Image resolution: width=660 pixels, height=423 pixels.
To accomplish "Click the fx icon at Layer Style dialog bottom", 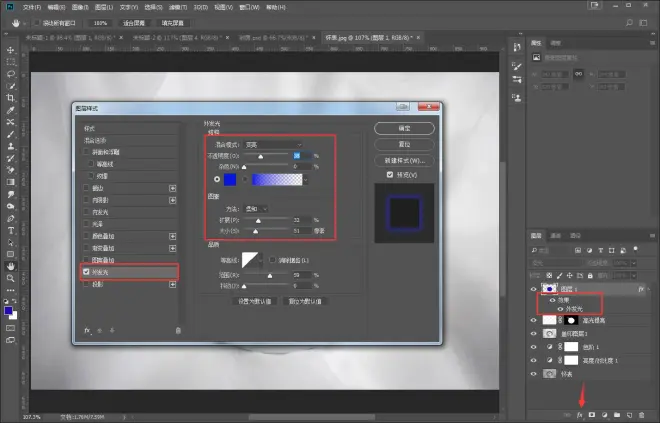I will tap(87, 331).
